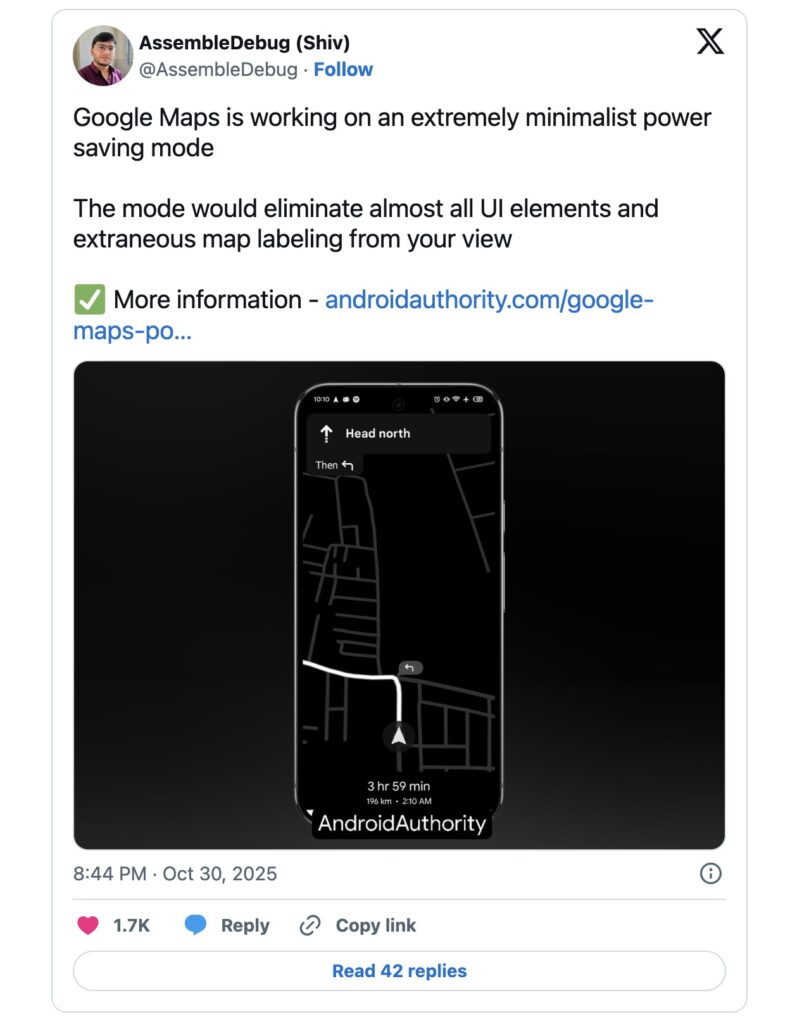Click the 1.7K likes count
This screenshot has width=790, height=1024.
click(x=131, y=925)
